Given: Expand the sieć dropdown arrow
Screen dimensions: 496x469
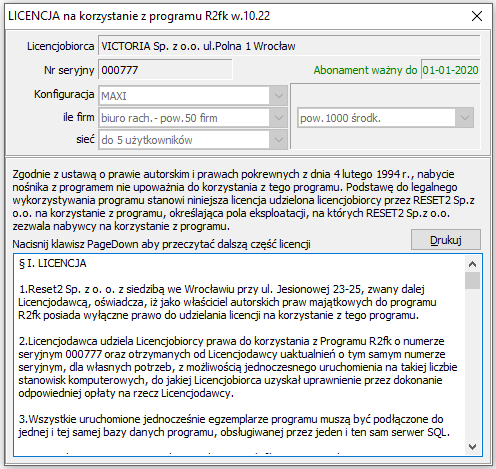Looking at the screenshot, I should click(278, 140).
